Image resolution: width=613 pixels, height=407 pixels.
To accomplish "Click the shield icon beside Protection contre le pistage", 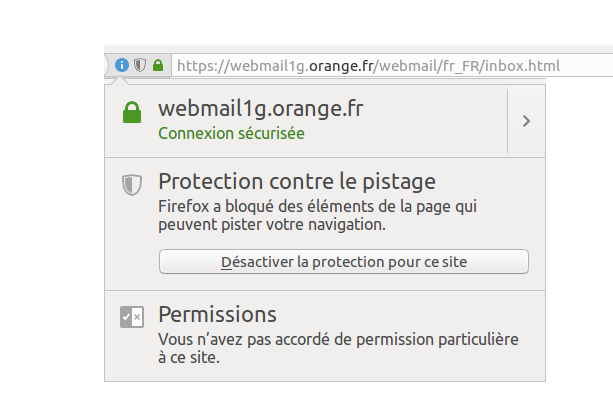I will (131, 185).
